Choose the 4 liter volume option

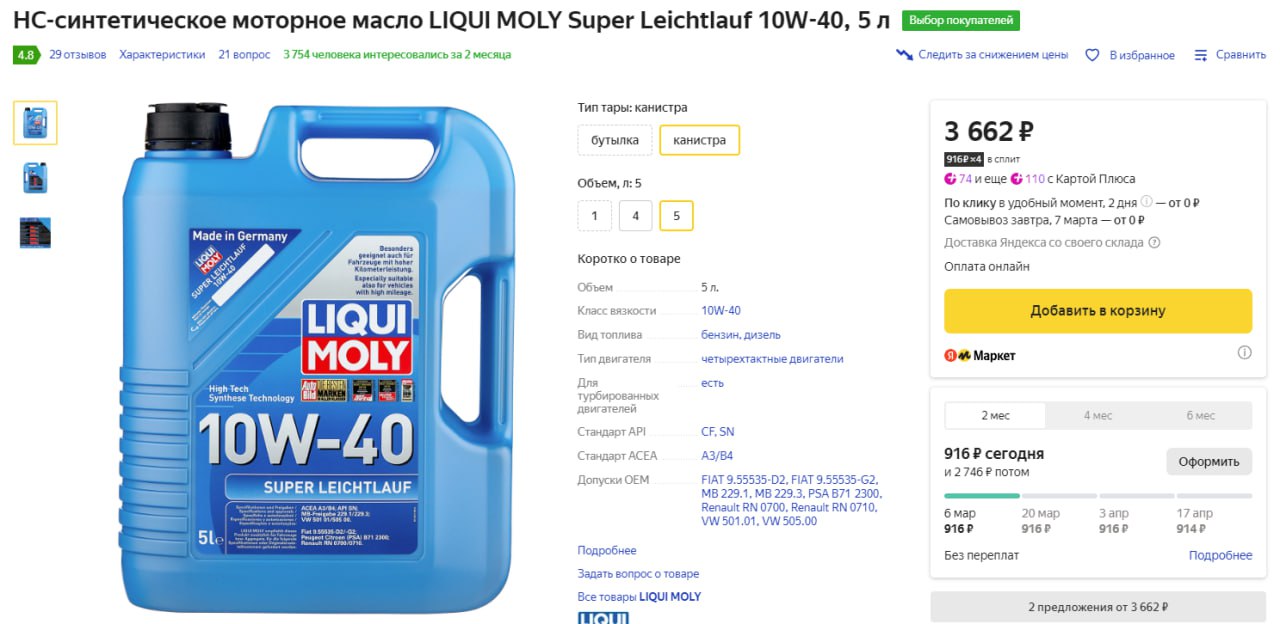point(635,215)
